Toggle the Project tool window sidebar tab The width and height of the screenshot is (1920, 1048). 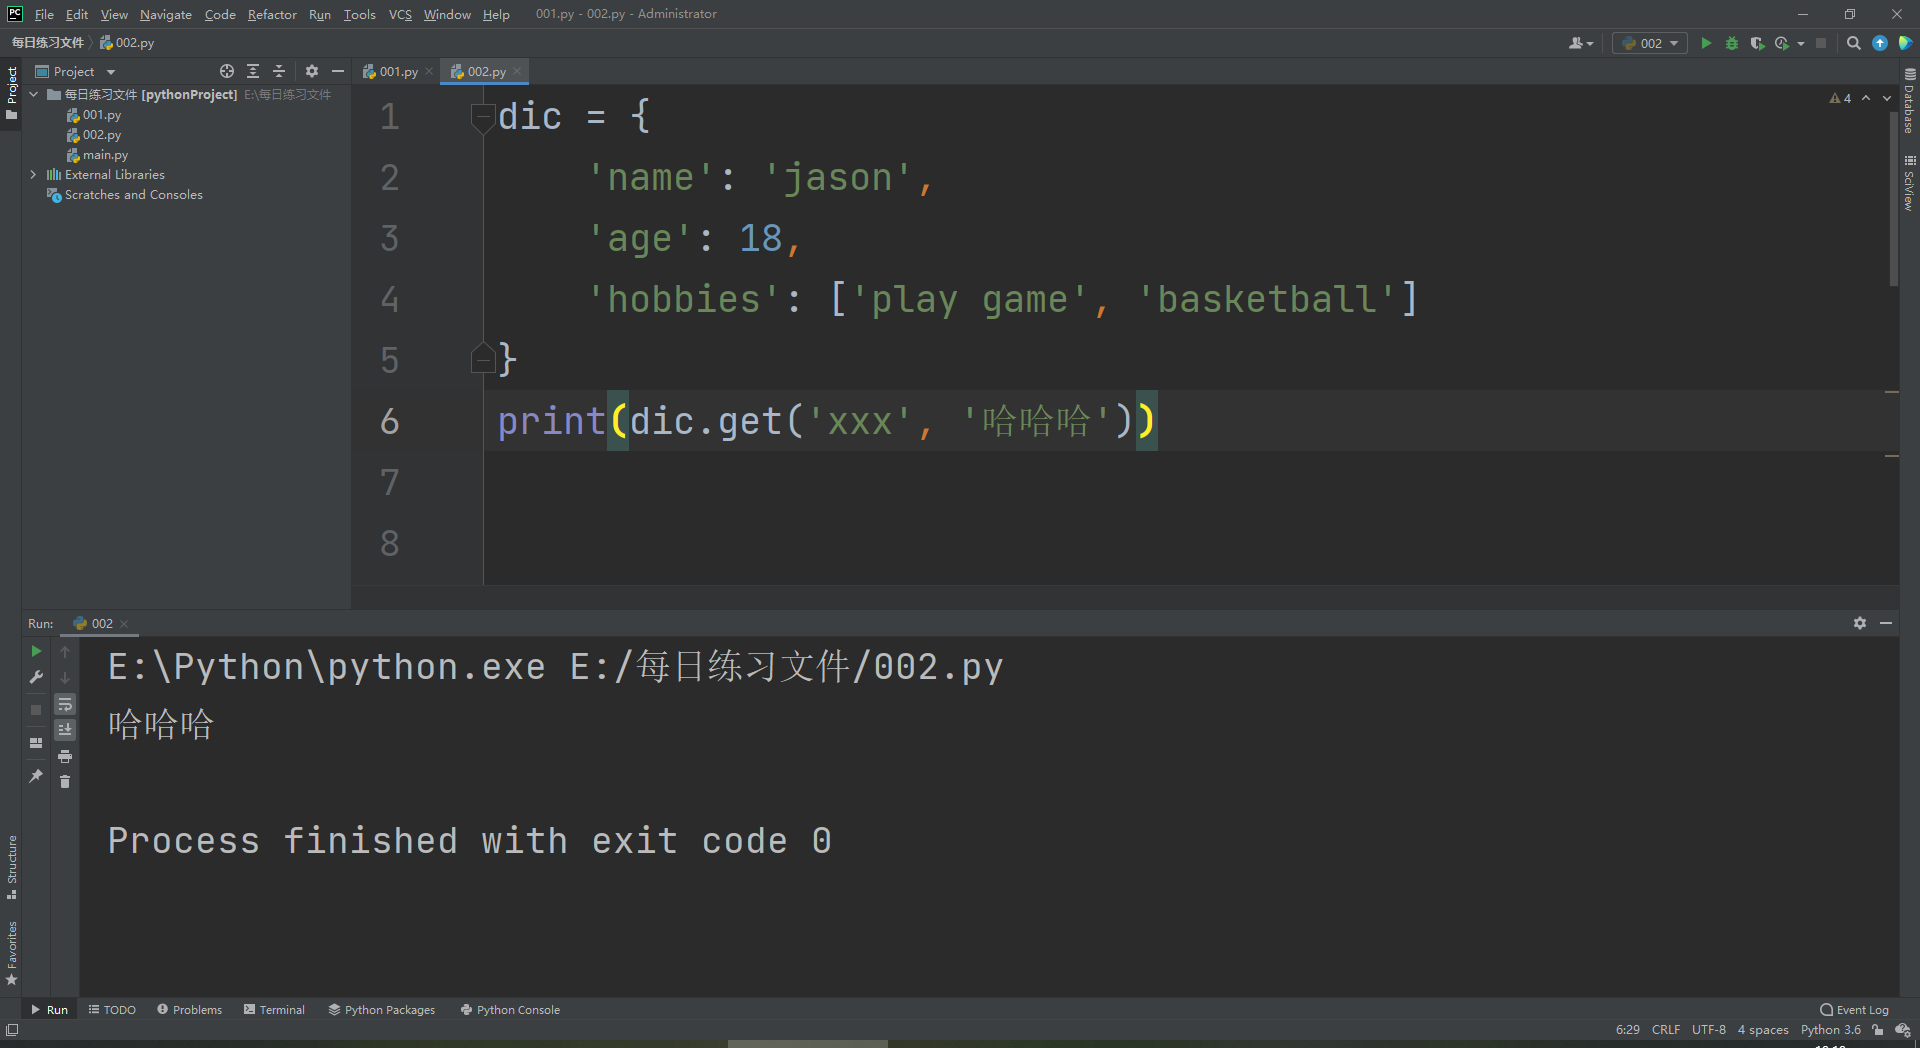12,93
